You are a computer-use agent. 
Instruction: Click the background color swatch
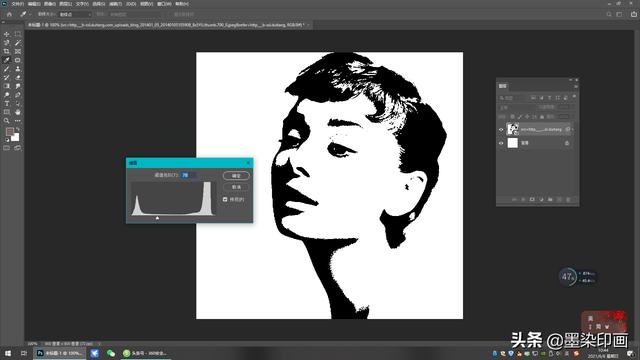[x=16, y=138]
